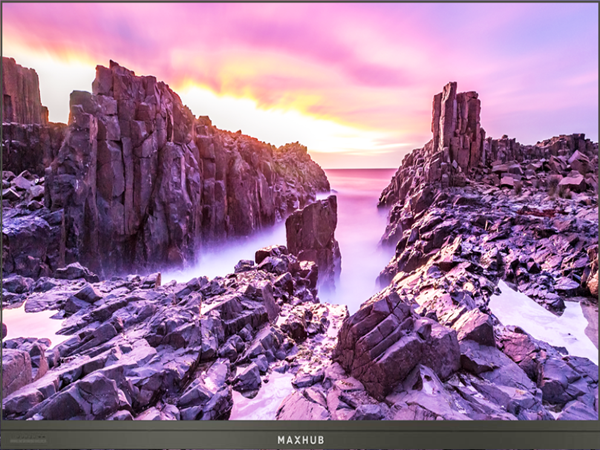Click the ocean horizon line at the center
Image resolution: width=600 pixels, height=450 pixels.
click(x=358, y=169)
